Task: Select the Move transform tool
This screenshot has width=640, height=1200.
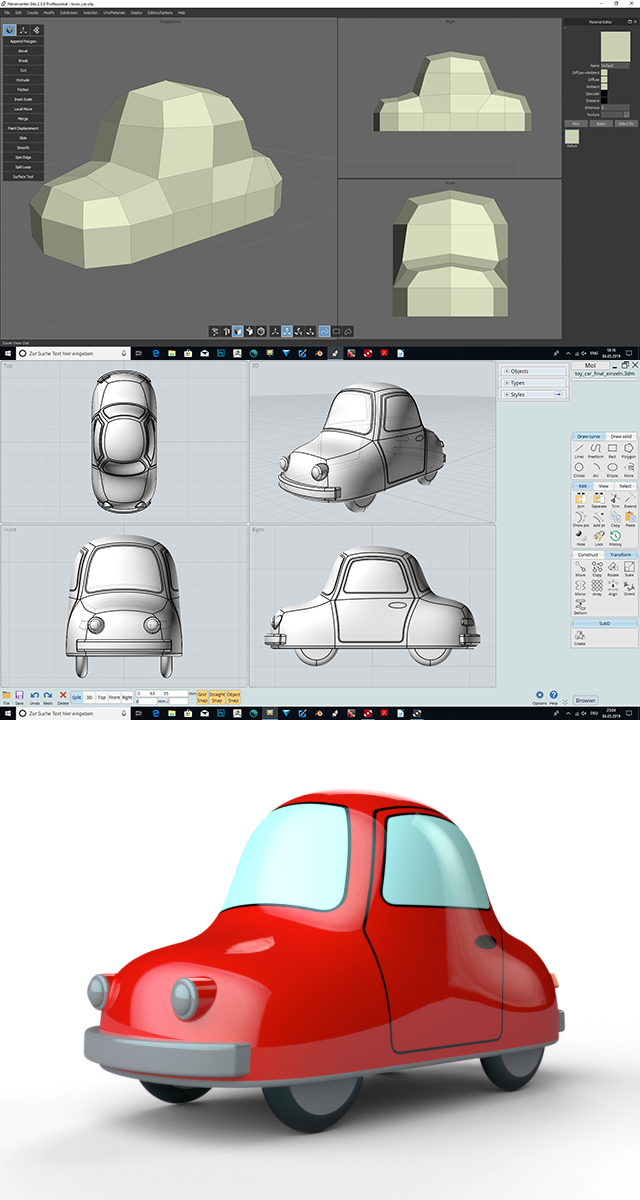Action: pyautogui.click(x=580, y=569)
